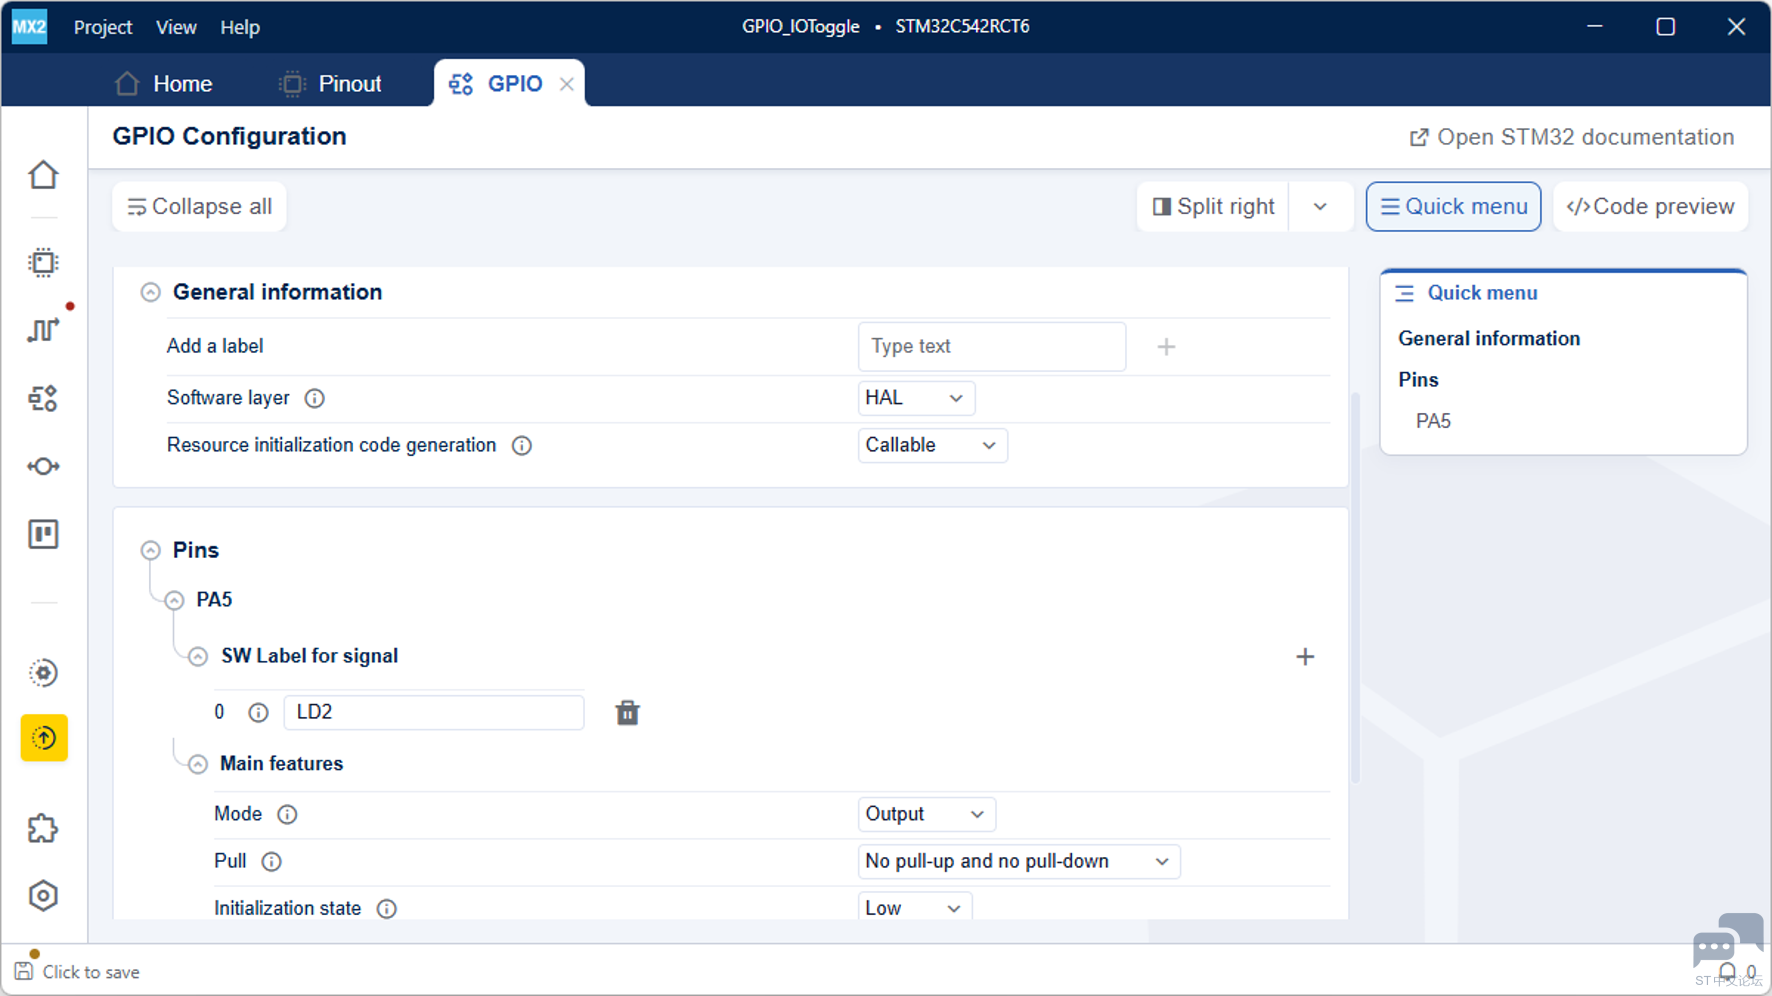
Task: Open the Home icon in left sidebar
Action: tap(43, 176)
